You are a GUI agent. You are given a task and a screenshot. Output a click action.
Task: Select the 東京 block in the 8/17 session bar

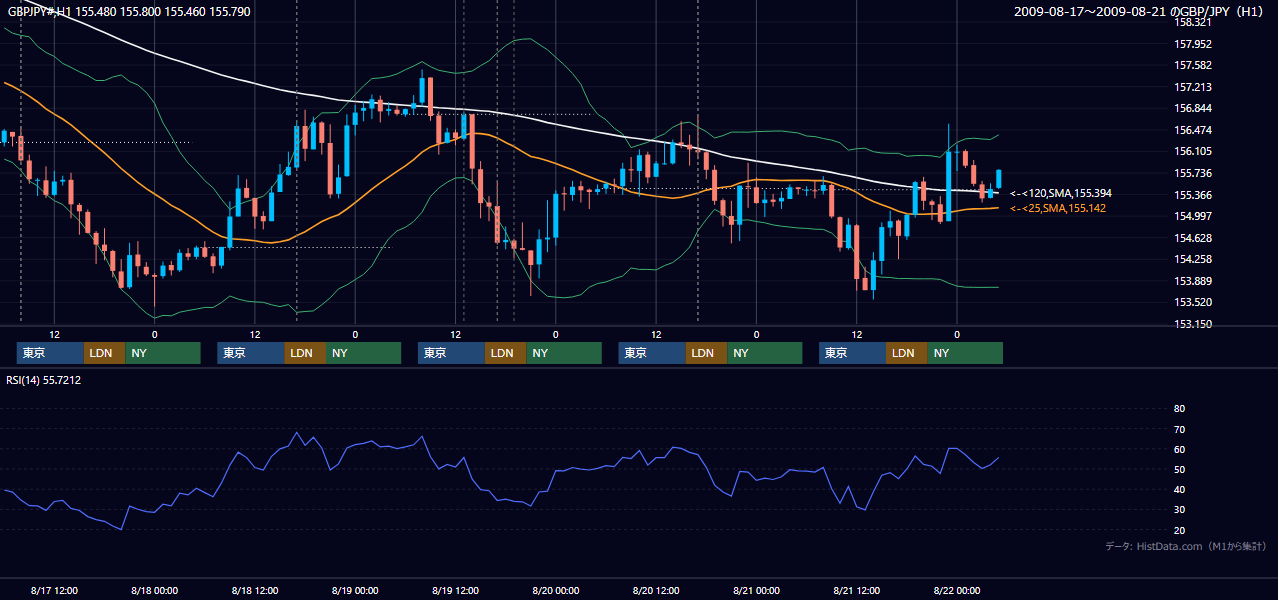pyautogui.click(x=50, y=353)
